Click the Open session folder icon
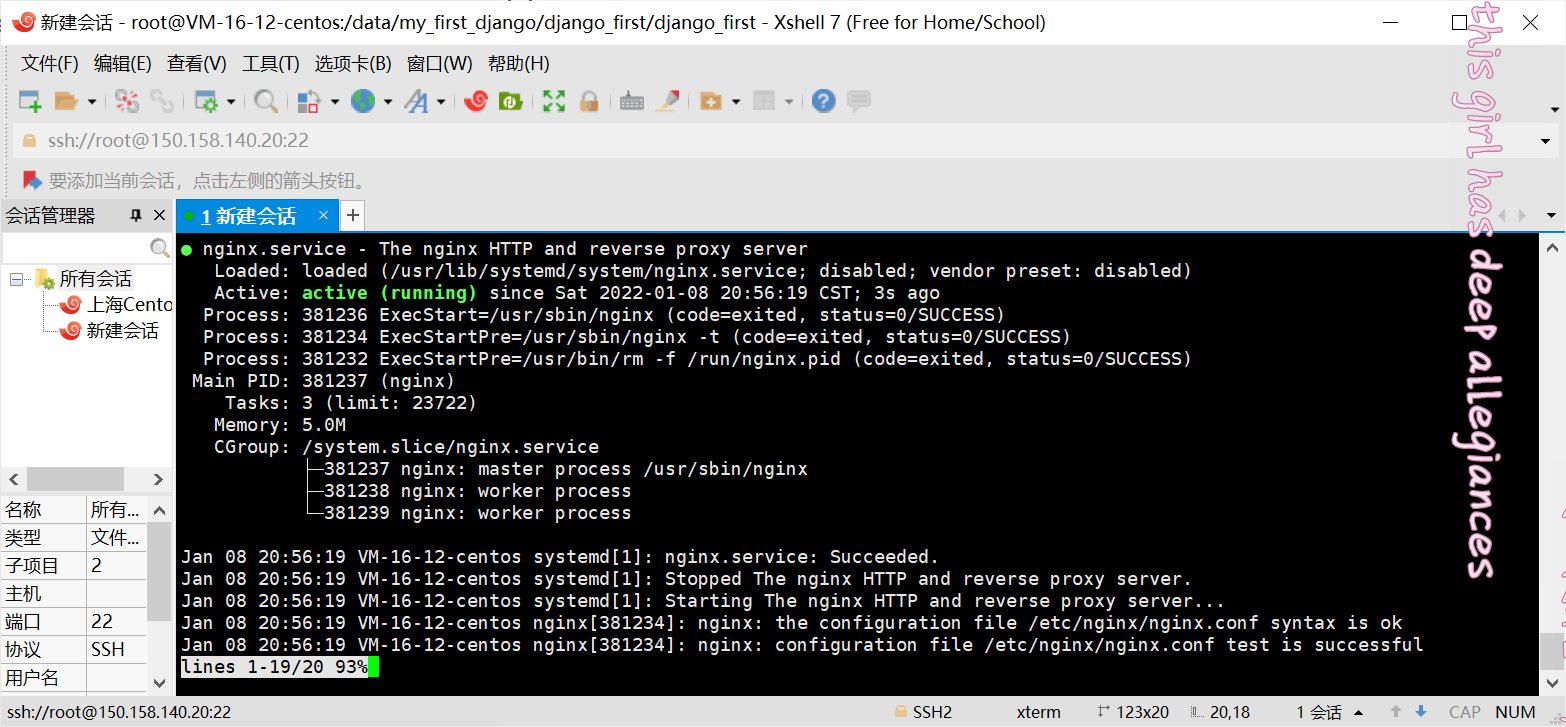 (x=66, y=101)
